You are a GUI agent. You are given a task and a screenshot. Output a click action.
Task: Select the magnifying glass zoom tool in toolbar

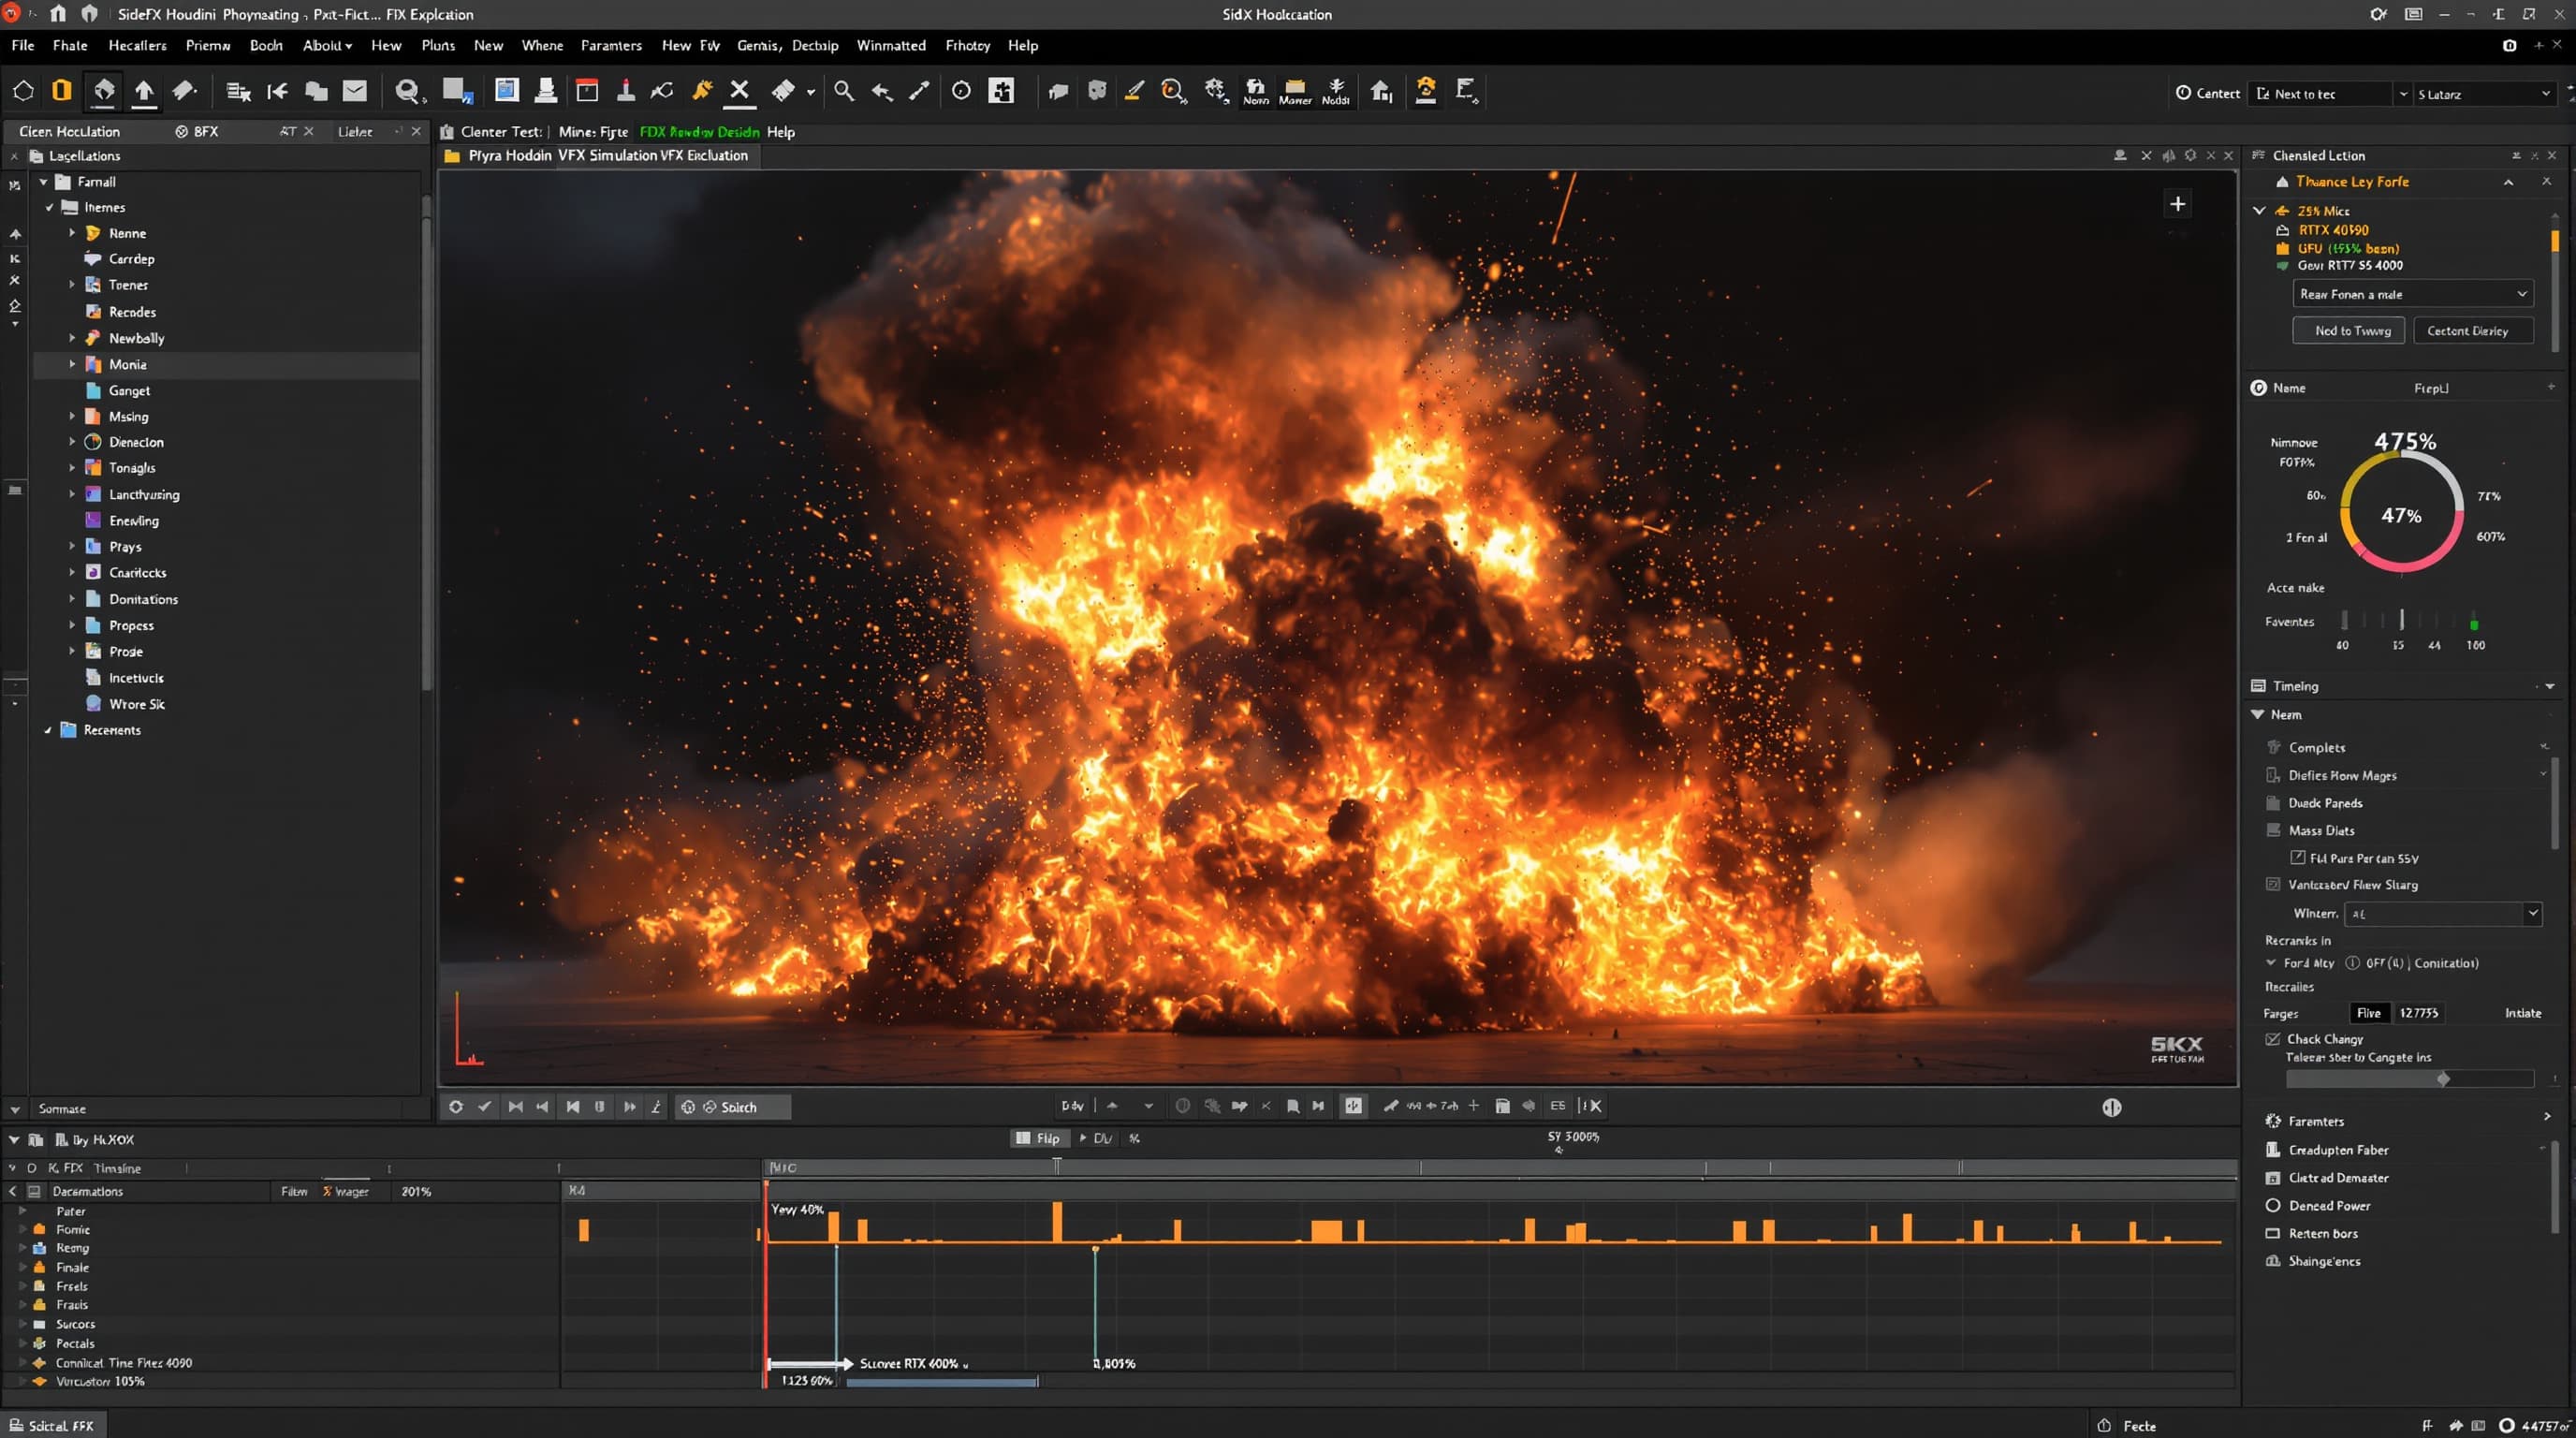[x=843, y=91]
